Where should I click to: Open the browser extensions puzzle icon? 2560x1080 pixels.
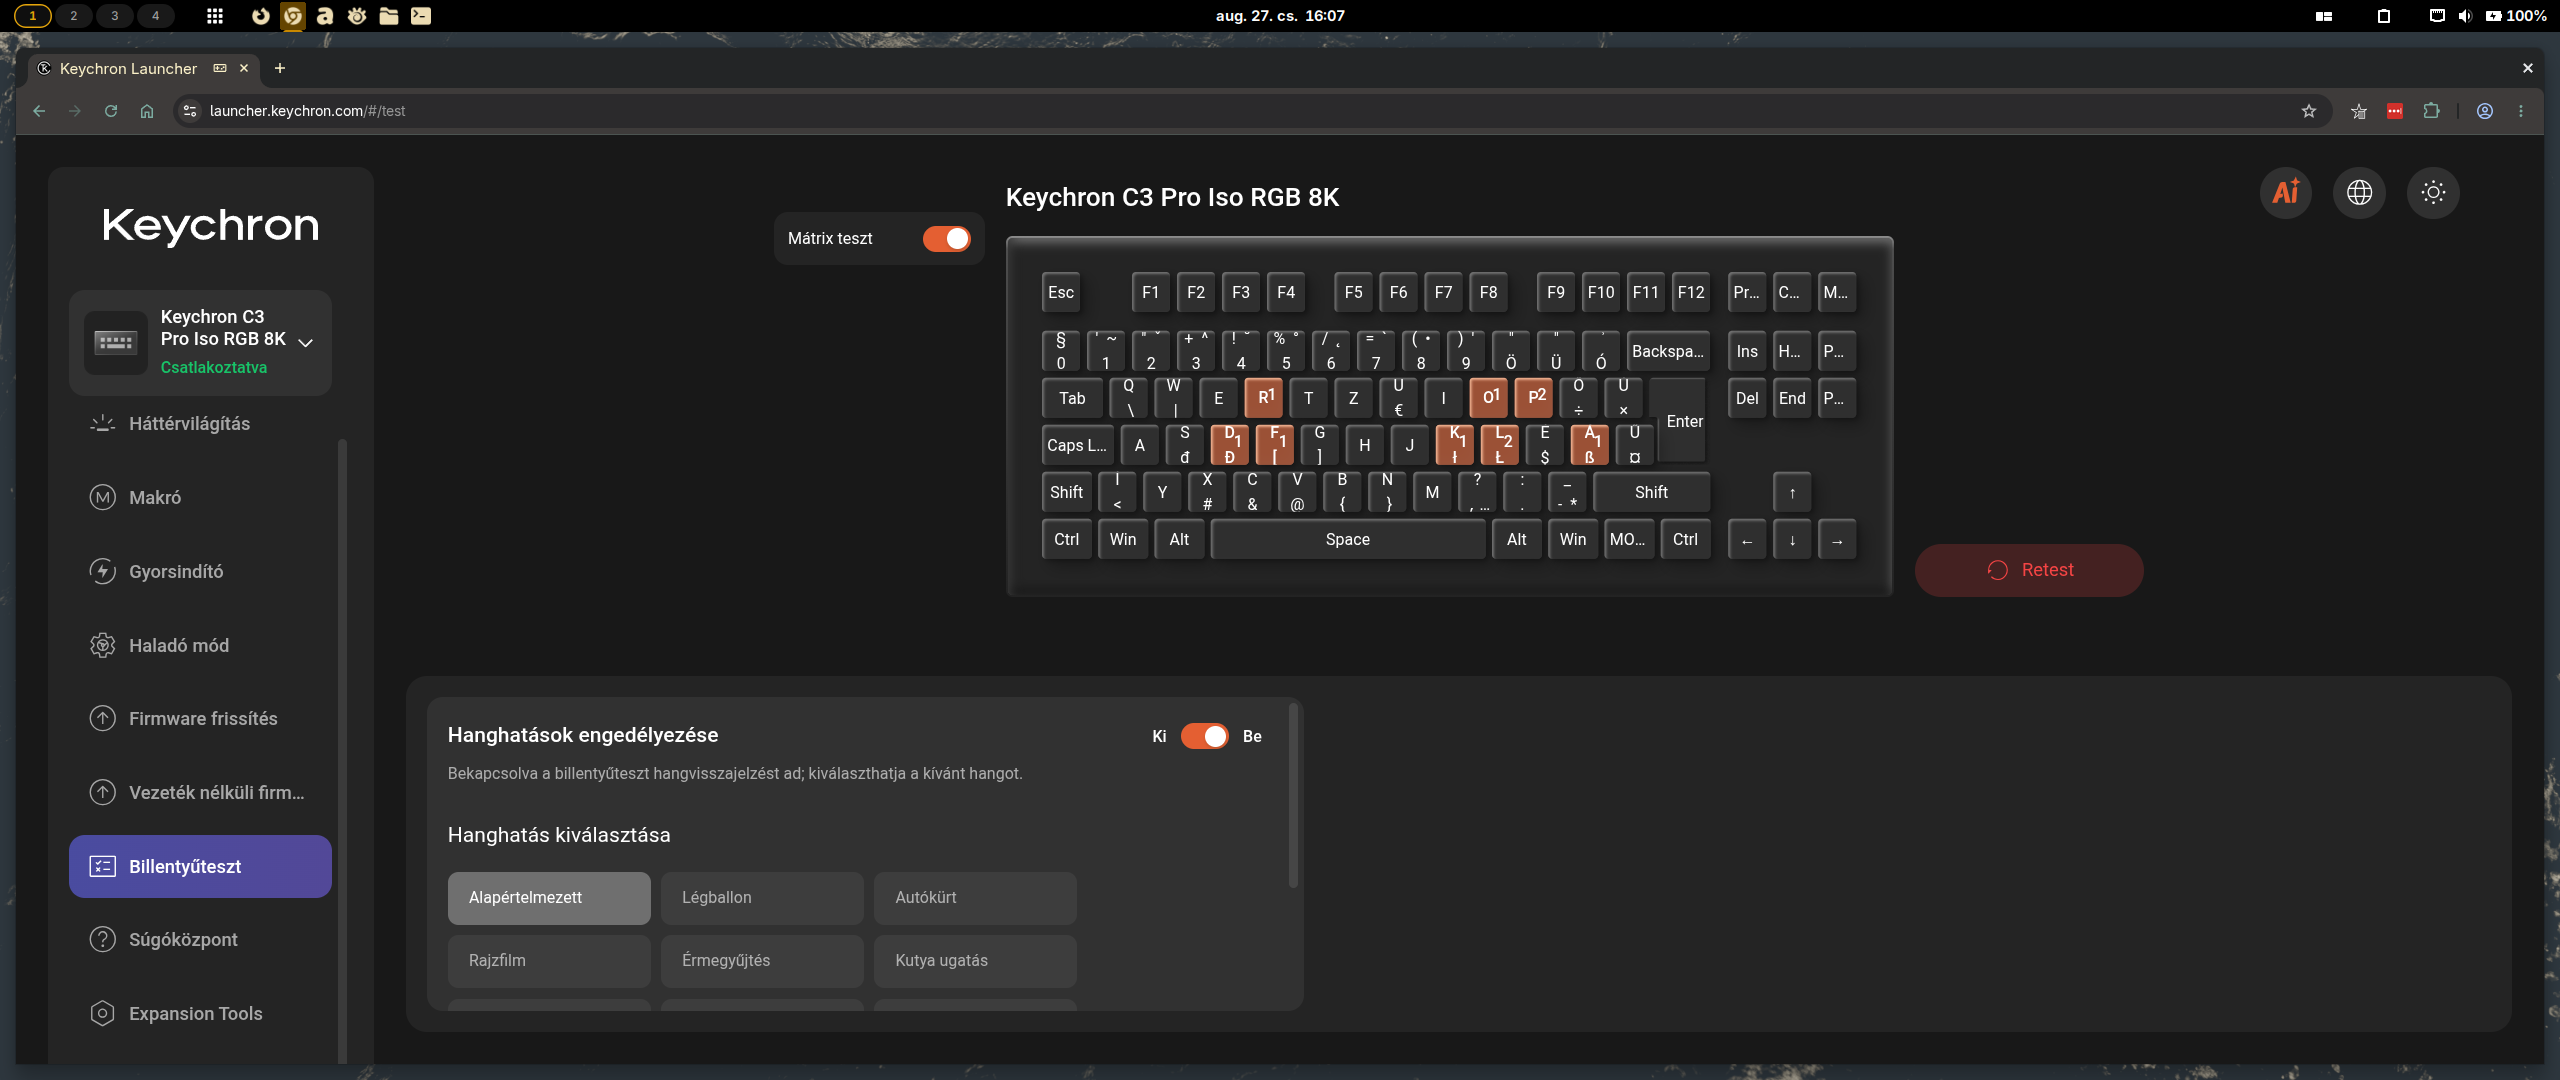click(x=2431, y=111)
